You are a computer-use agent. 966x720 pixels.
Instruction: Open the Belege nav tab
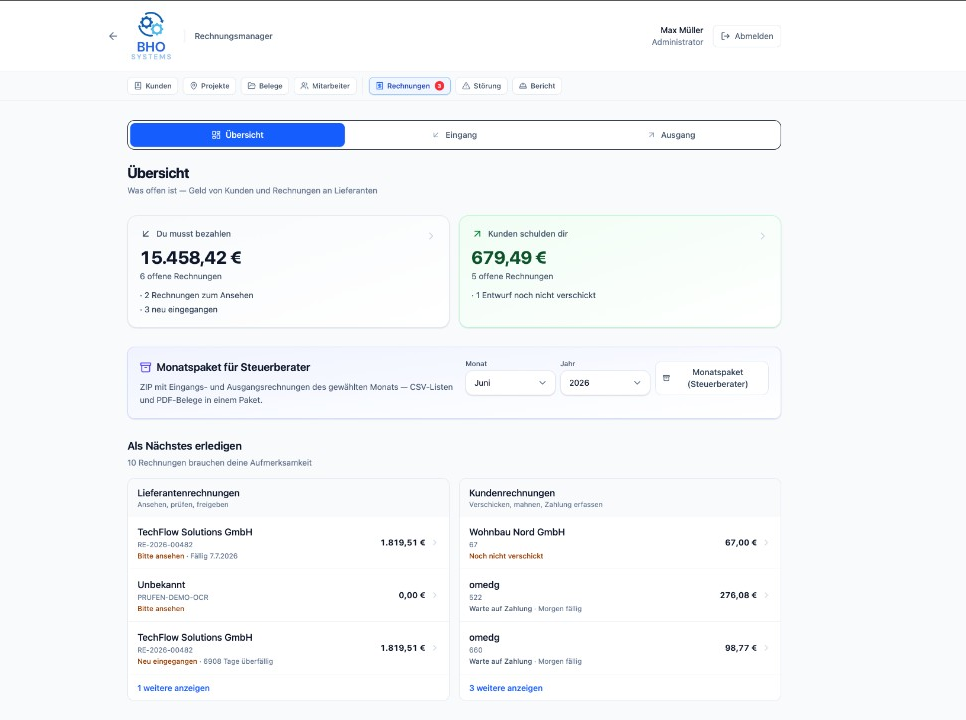[x=265, y=86]
